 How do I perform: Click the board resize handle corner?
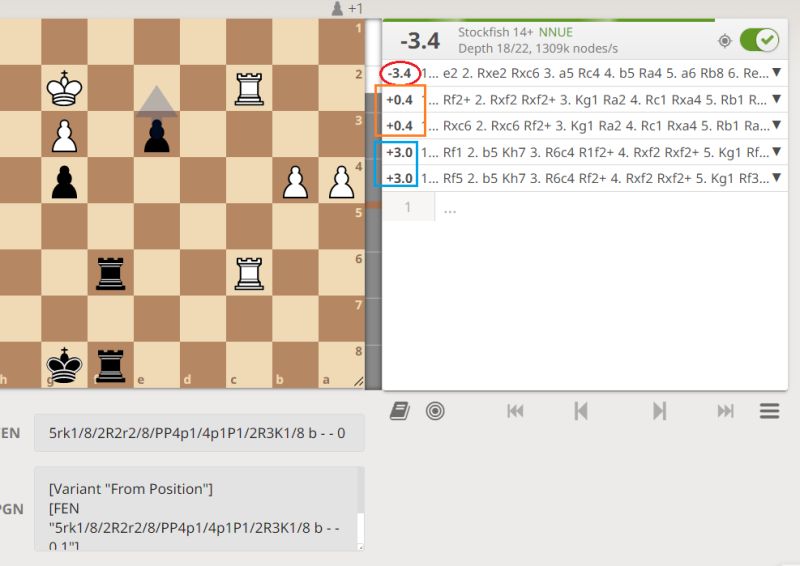coord(359,381)
